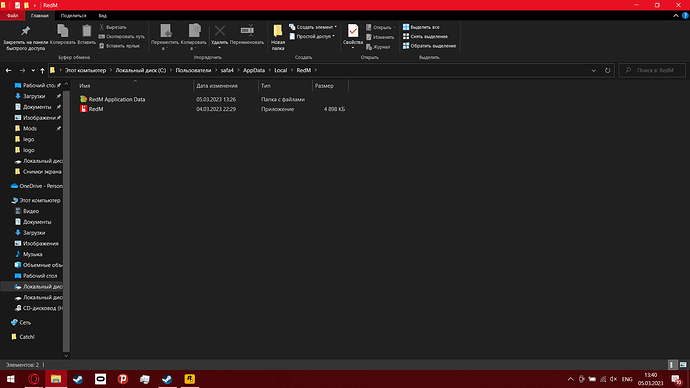Open the Переместить в move-to dropdown

[x=165, y=37]
